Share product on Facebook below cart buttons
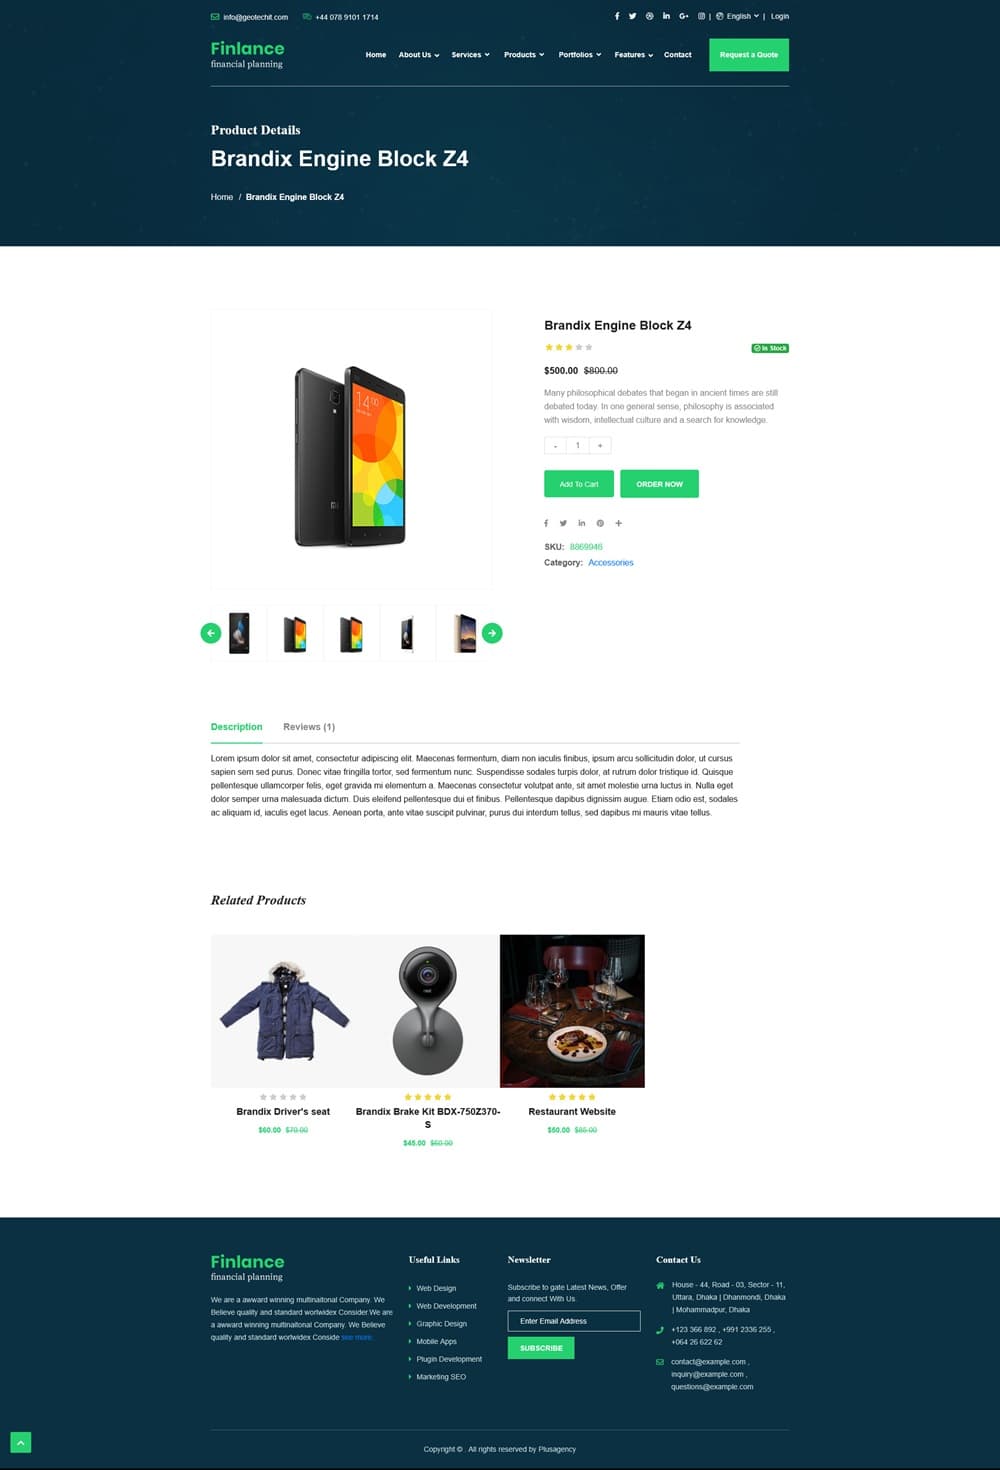The image size is (1000, 1470). coord(546,523)
